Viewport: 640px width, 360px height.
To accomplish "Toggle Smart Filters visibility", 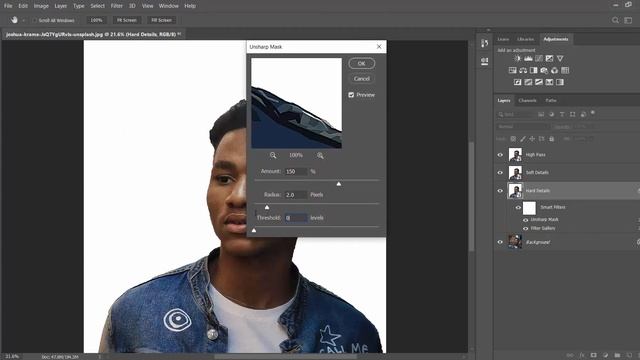I will [518, 207].
